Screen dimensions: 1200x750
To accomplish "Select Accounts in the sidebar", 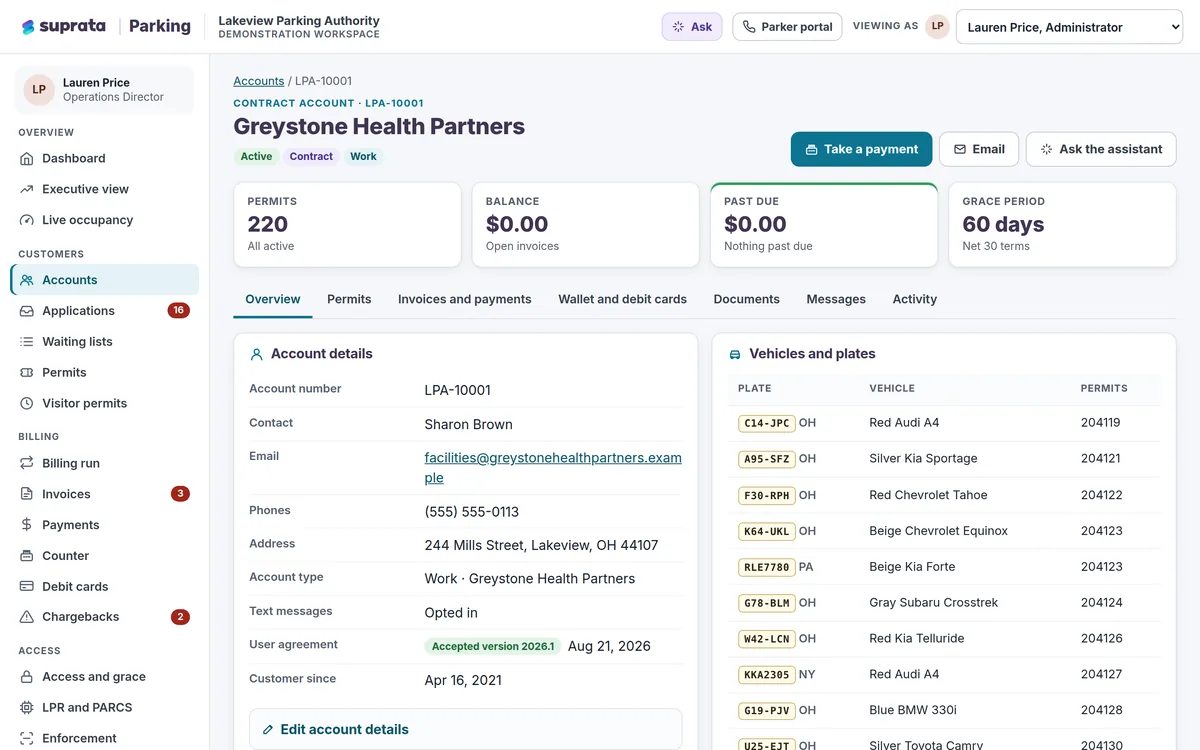I will tap(105, 280).
